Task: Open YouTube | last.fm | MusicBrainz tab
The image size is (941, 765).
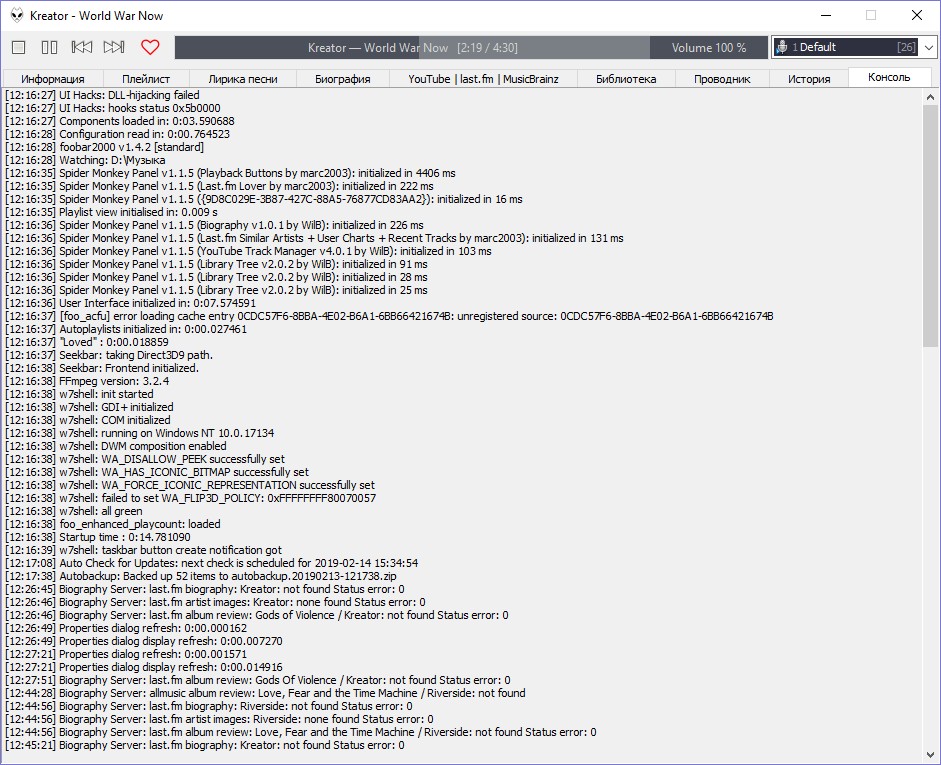Action: (483, 79)
